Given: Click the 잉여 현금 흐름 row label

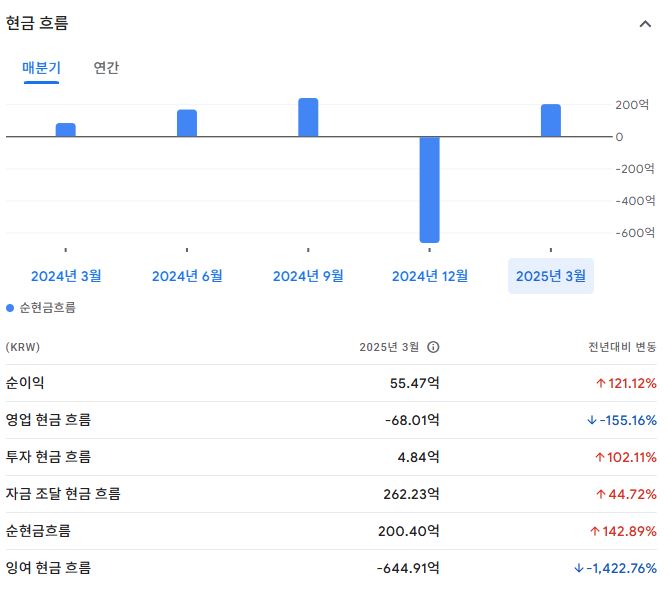Looking at the screenshot, I should pyautogui.click(x=48, y=568).
